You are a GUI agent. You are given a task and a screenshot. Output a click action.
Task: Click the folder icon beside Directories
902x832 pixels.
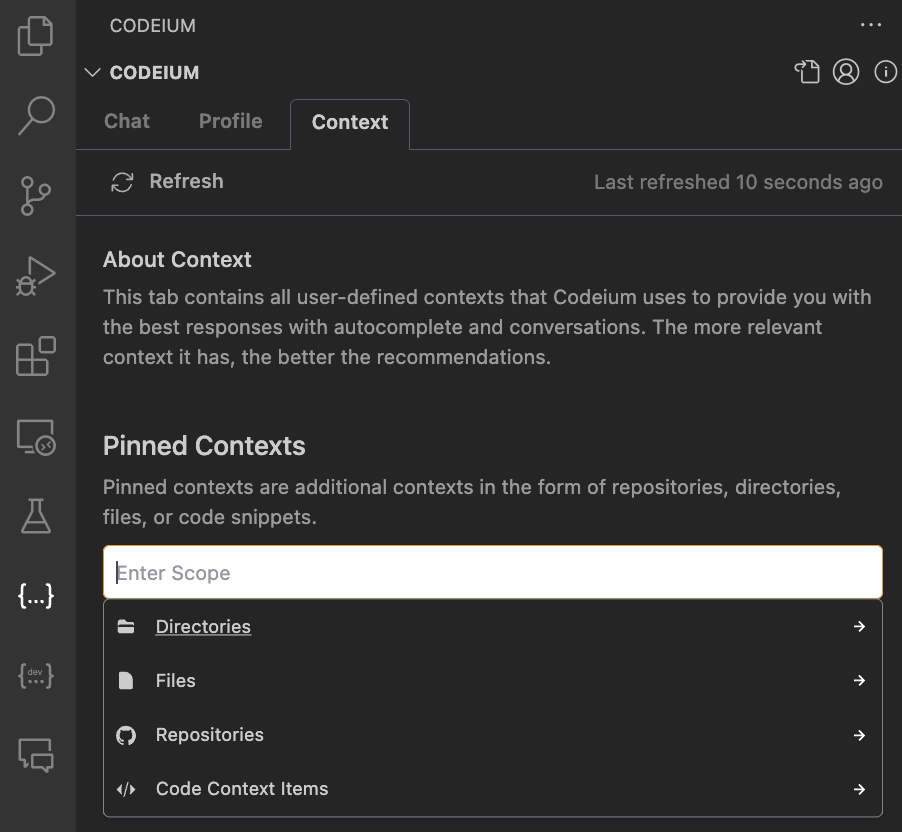[125, 627]
